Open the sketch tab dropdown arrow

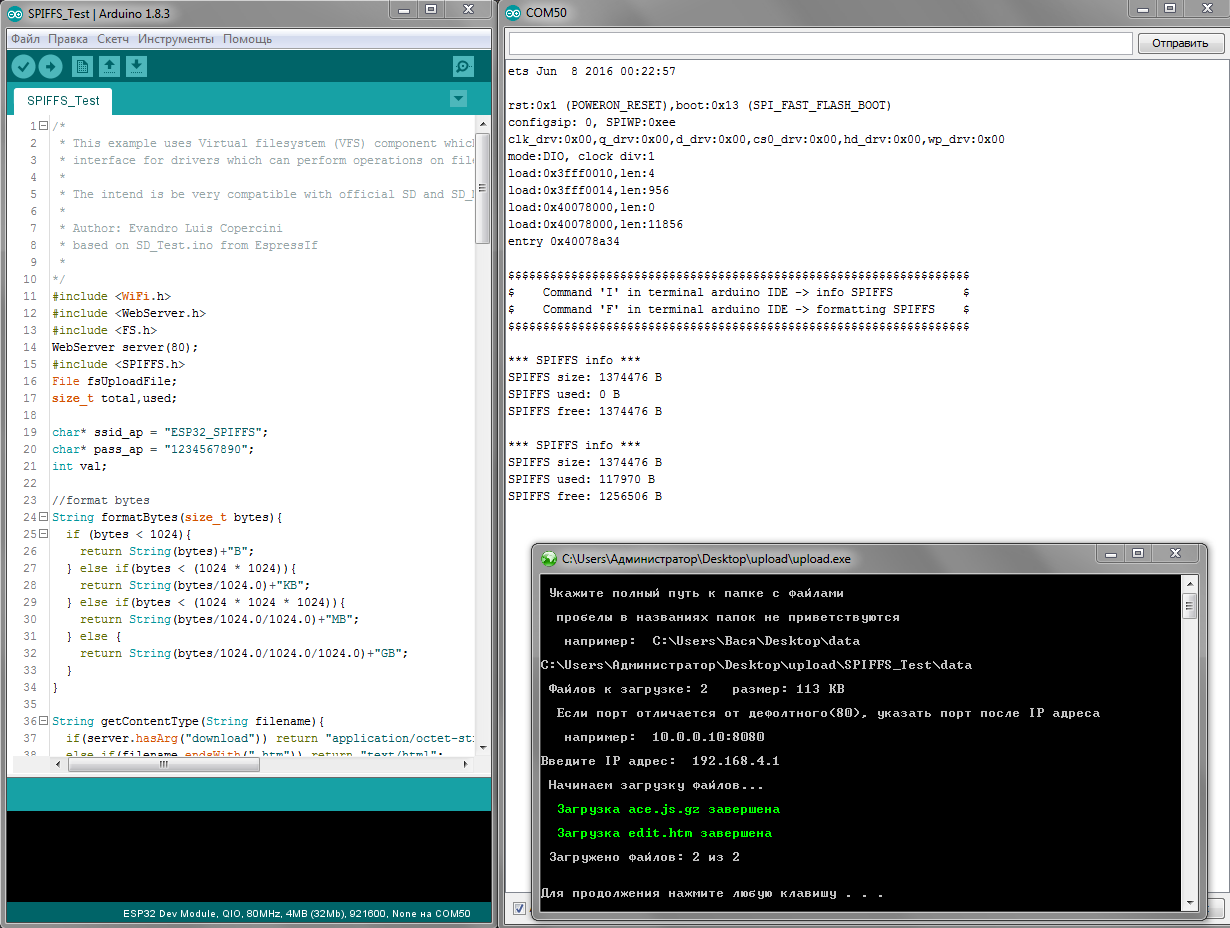pos(458,99)
